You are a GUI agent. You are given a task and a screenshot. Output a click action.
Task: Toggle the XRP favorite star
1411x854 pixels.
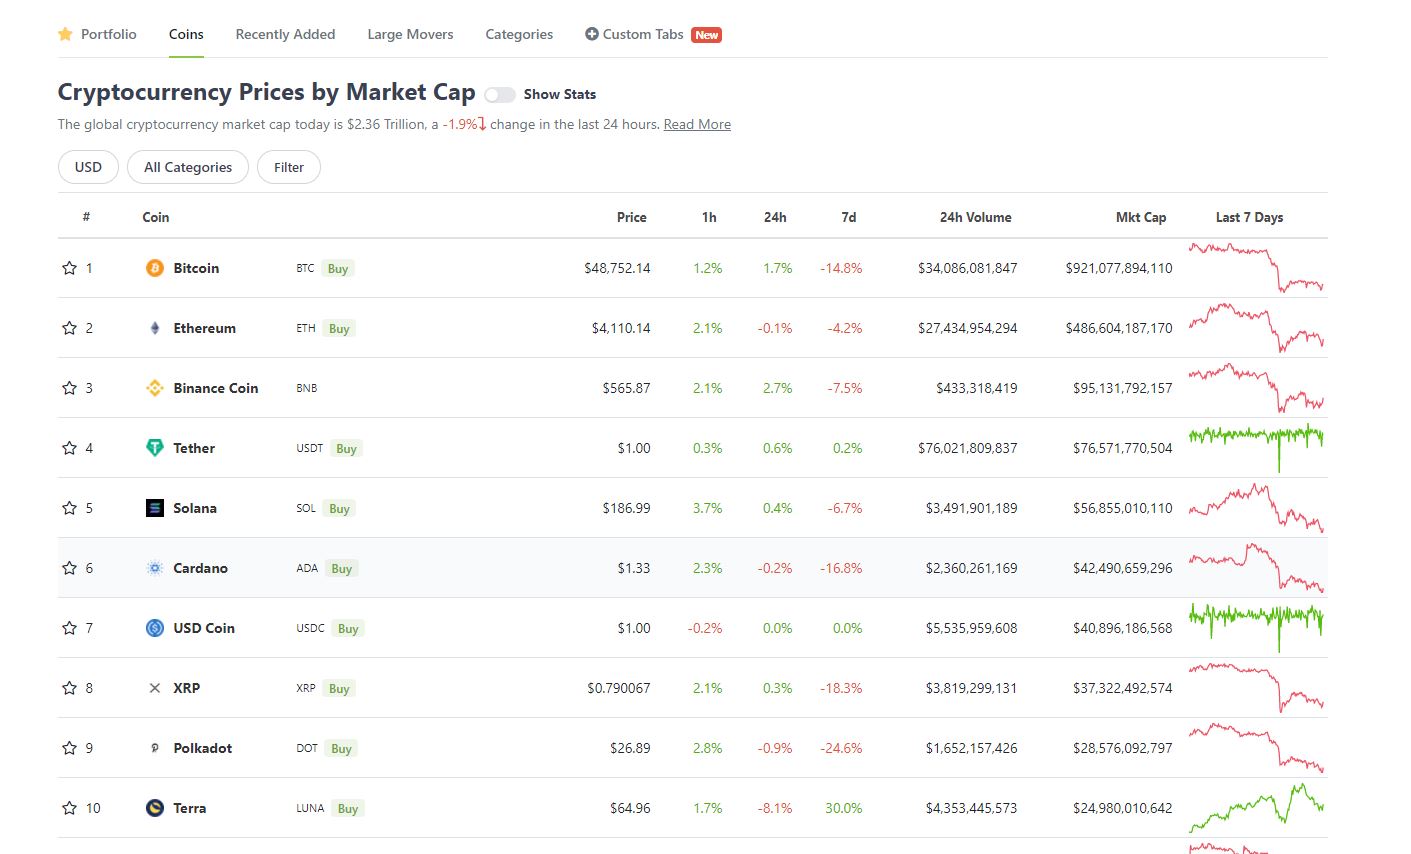[69, 688]
